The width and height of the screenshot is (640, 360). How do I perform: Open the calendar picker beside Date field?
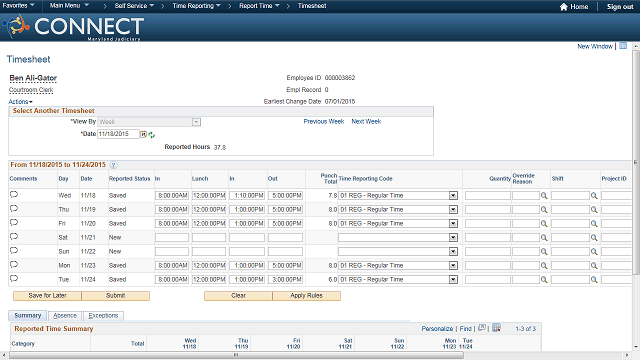tap(144, 134)
